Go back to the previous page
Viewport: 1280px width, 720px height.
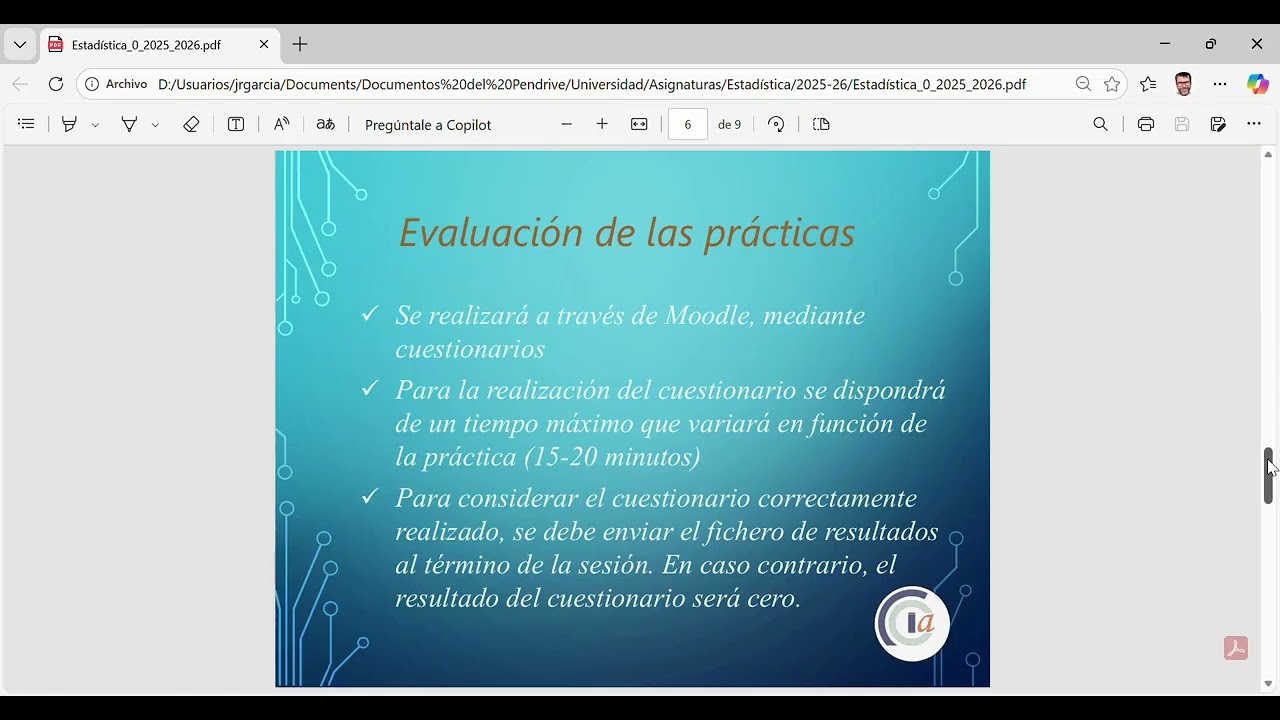20,84
